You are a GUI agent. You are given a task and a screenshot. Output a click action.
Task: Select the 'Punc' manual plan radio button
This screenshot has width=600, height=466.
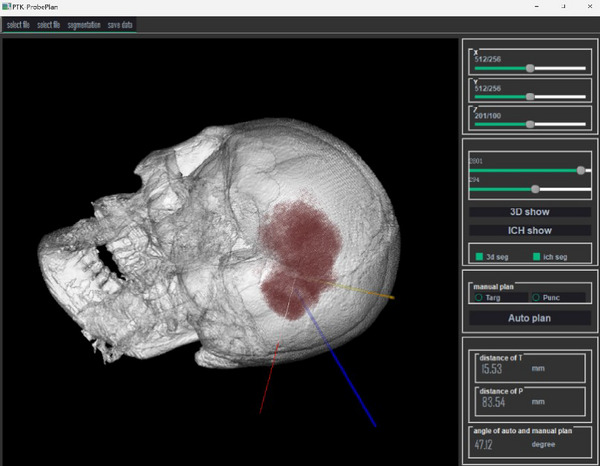[x=536, y=297]
